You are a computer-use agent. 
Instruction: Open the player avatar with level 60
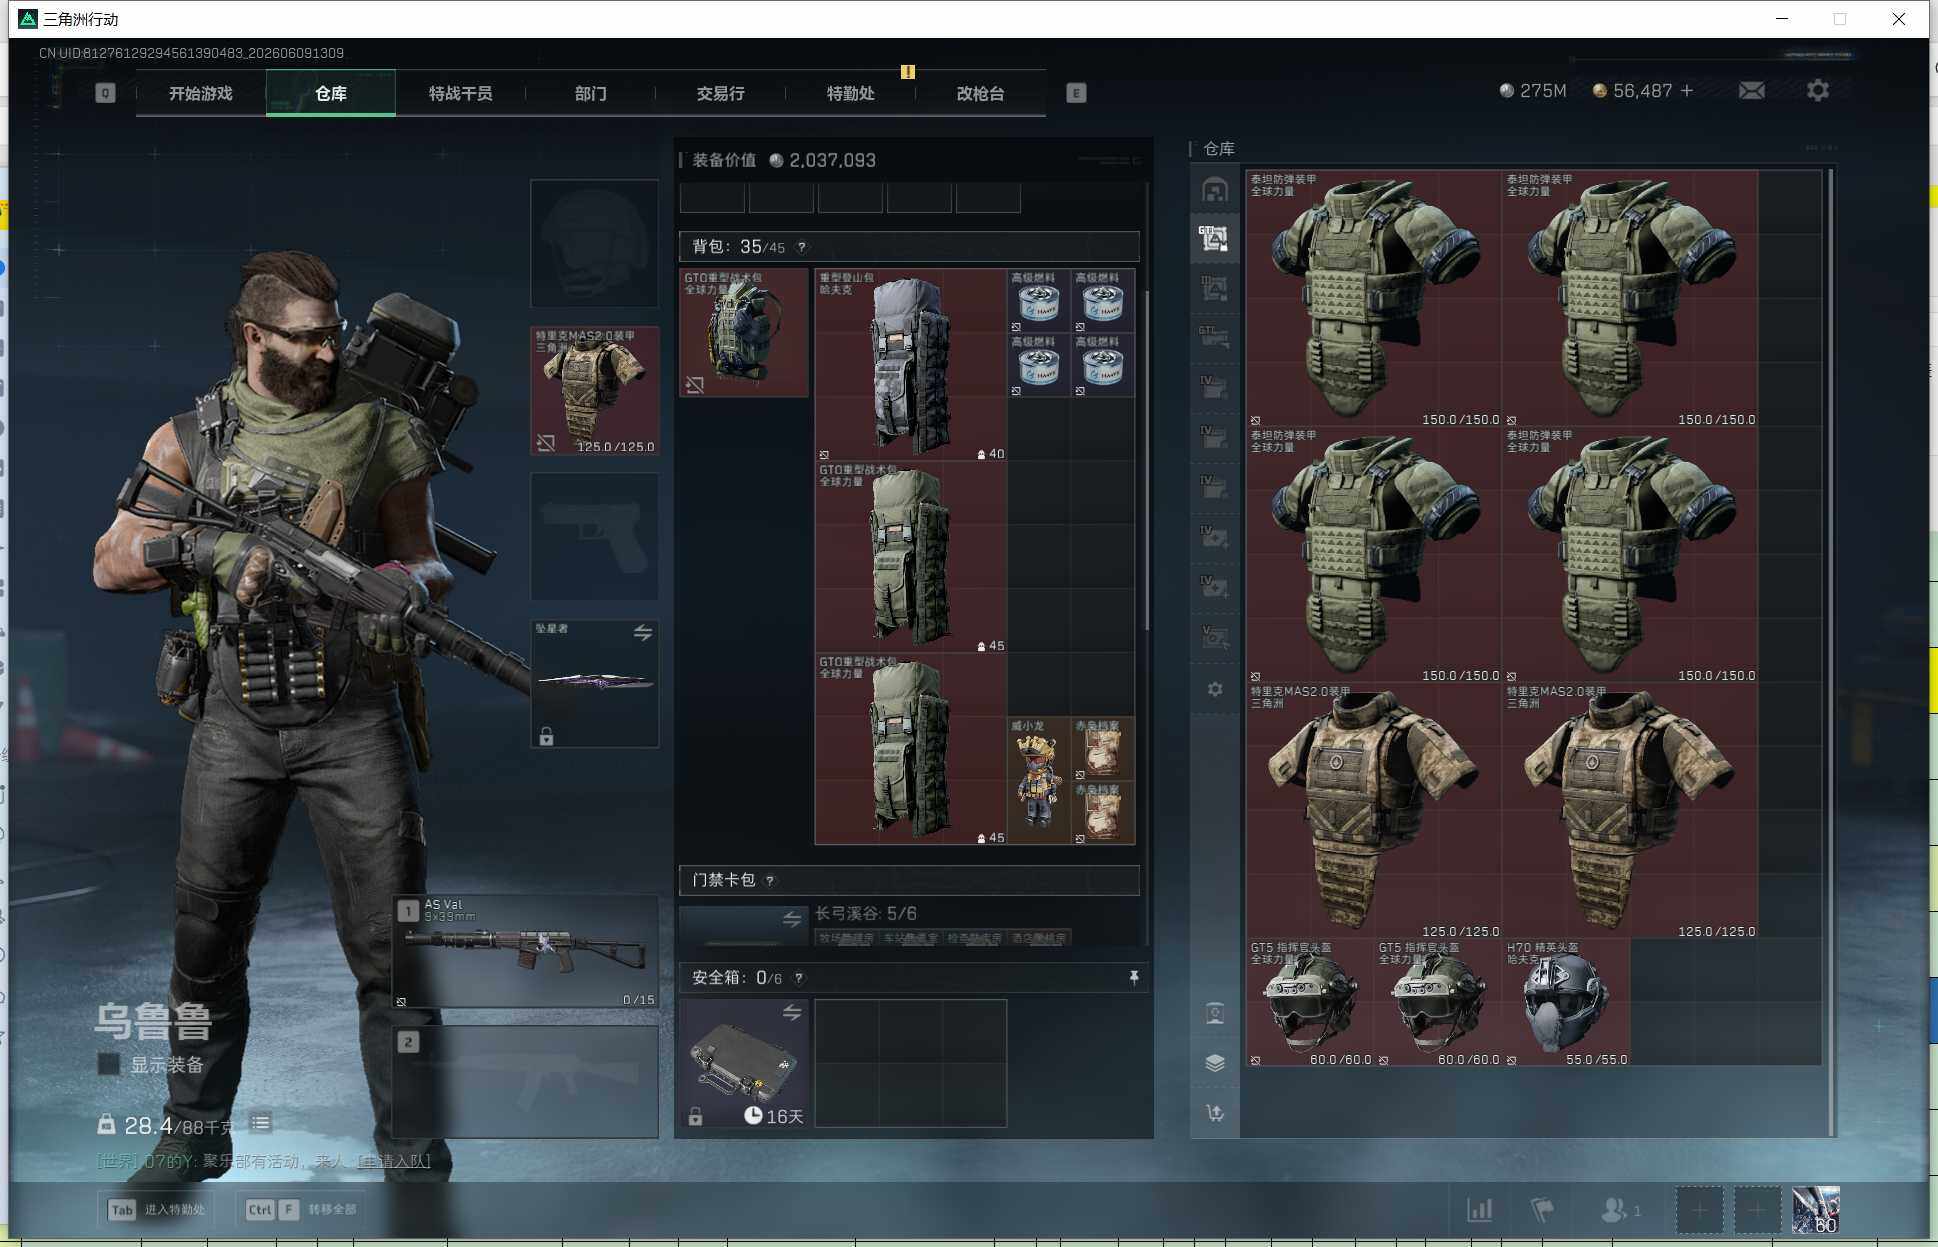tap(1815, 1210)
